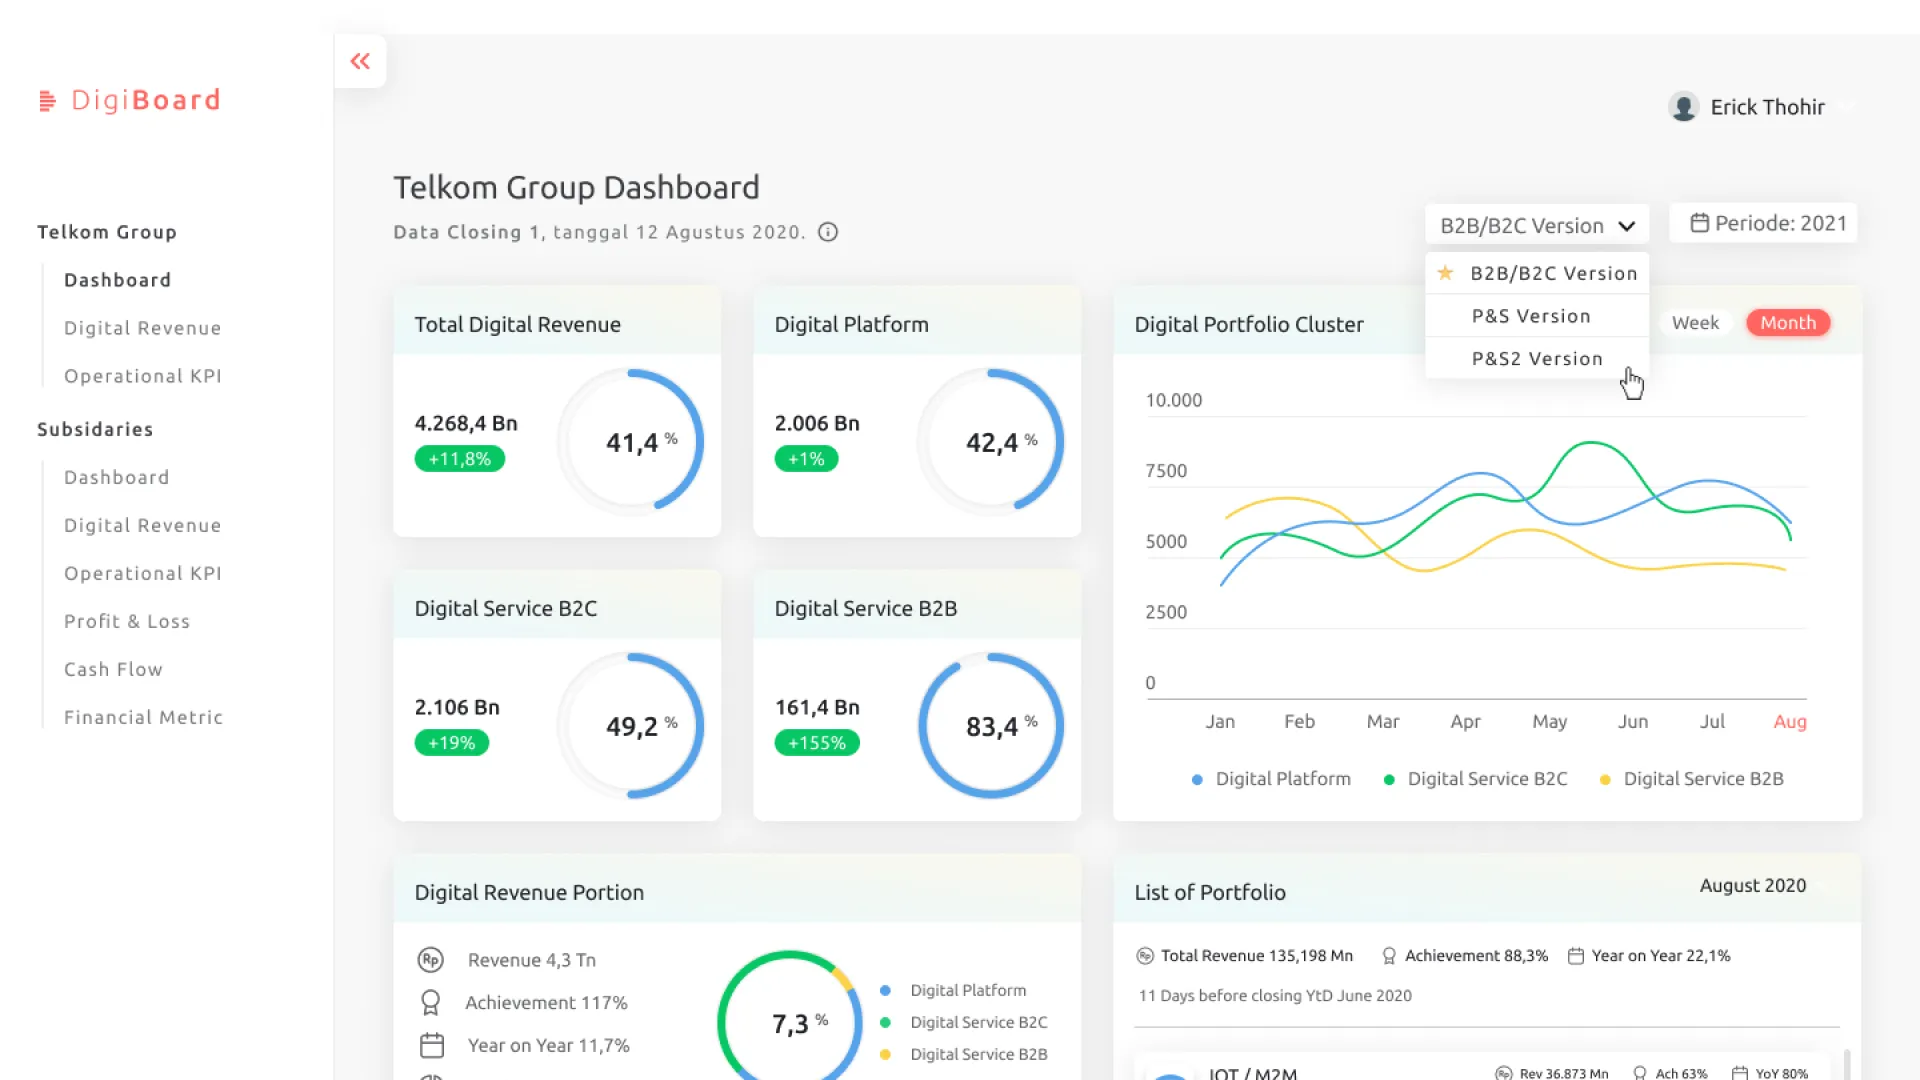Click 4.268,4 Bn revenue value
This screenshot has height=1080, width=1920.
click(x=466, y=423)
